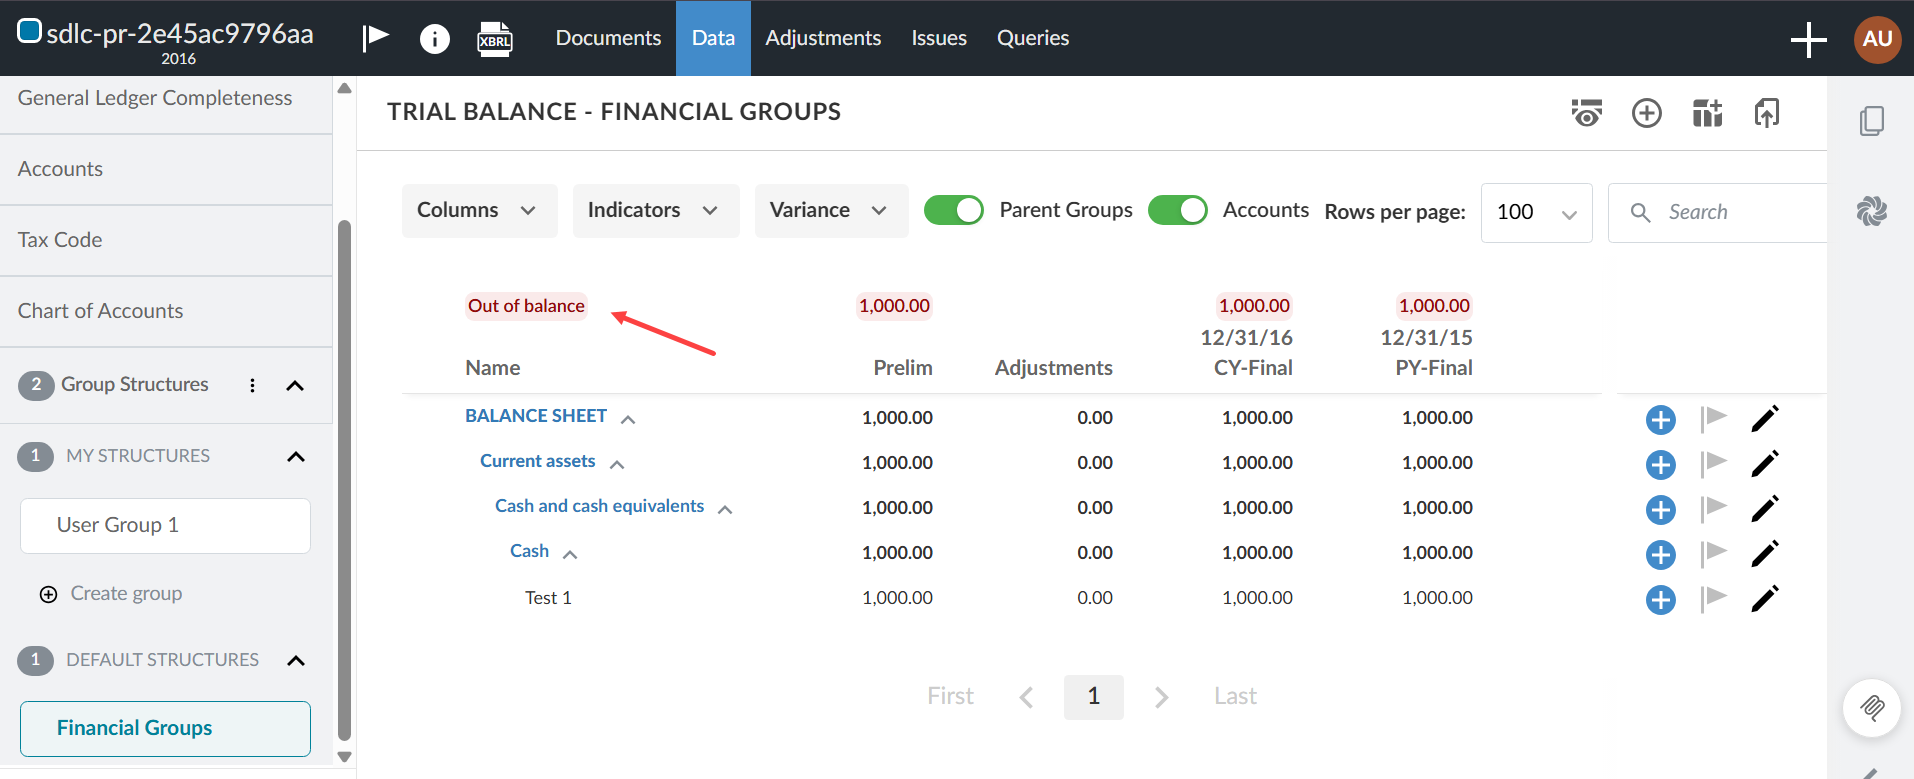Screen dimensions: 1914x779
Task: Flag the Test 1 row
Action: point(1714,599)
